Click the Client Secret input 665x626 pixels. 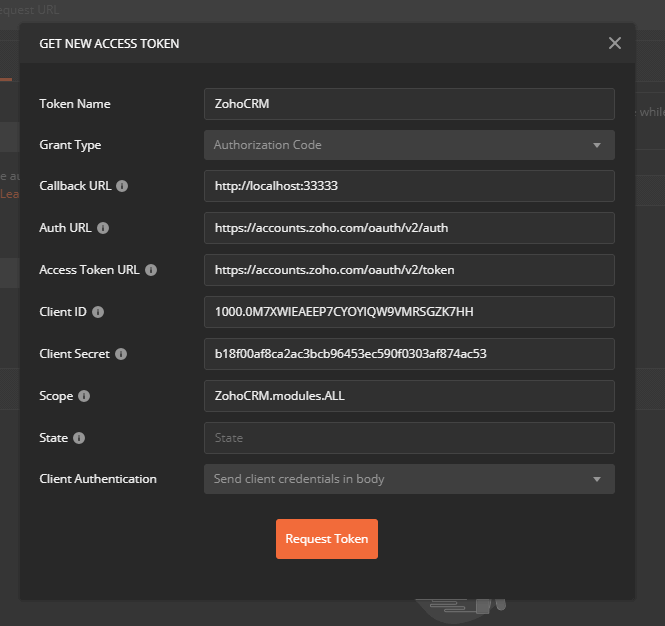(408, 354)
